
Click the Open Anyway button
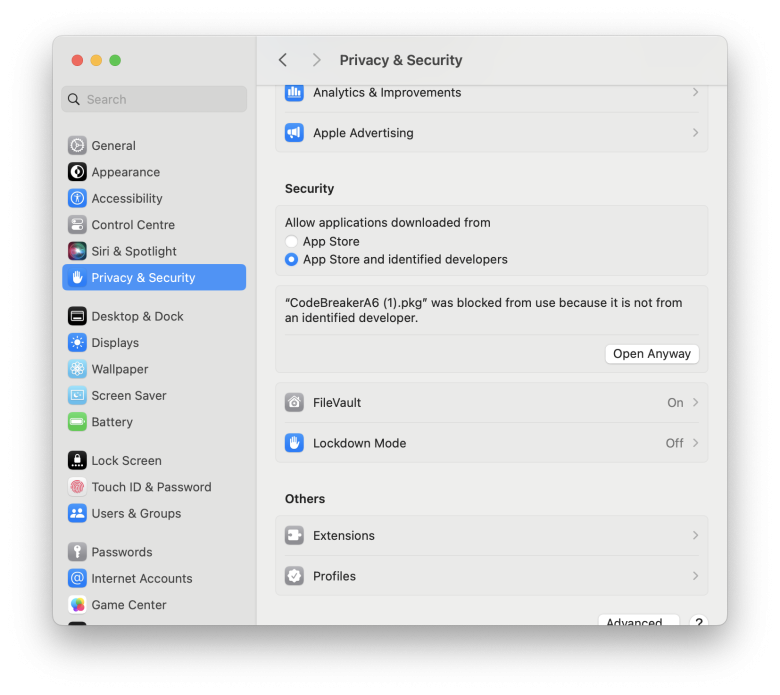tap(652, 354)
